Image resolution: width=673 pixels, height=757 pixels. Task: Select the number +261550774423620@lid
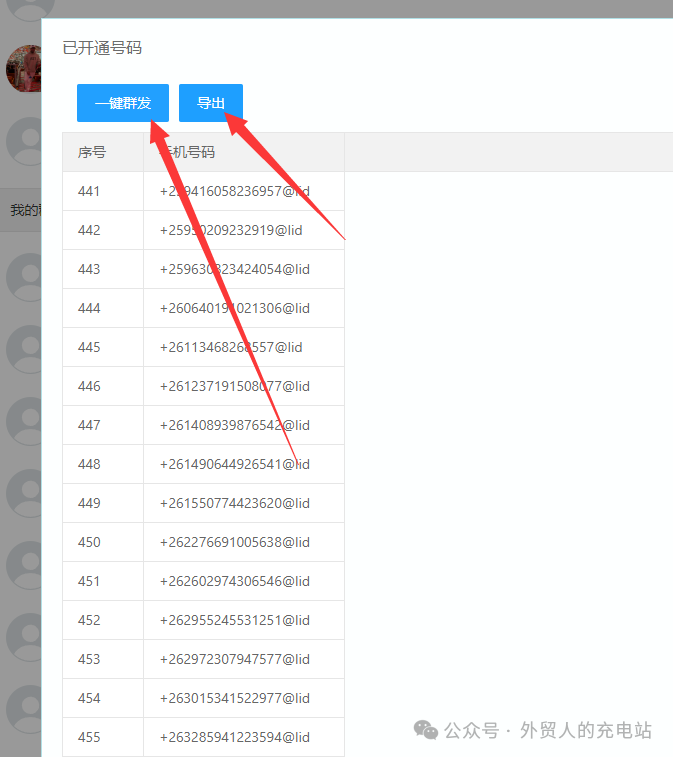pyautogui.click(x=235, y=504)
